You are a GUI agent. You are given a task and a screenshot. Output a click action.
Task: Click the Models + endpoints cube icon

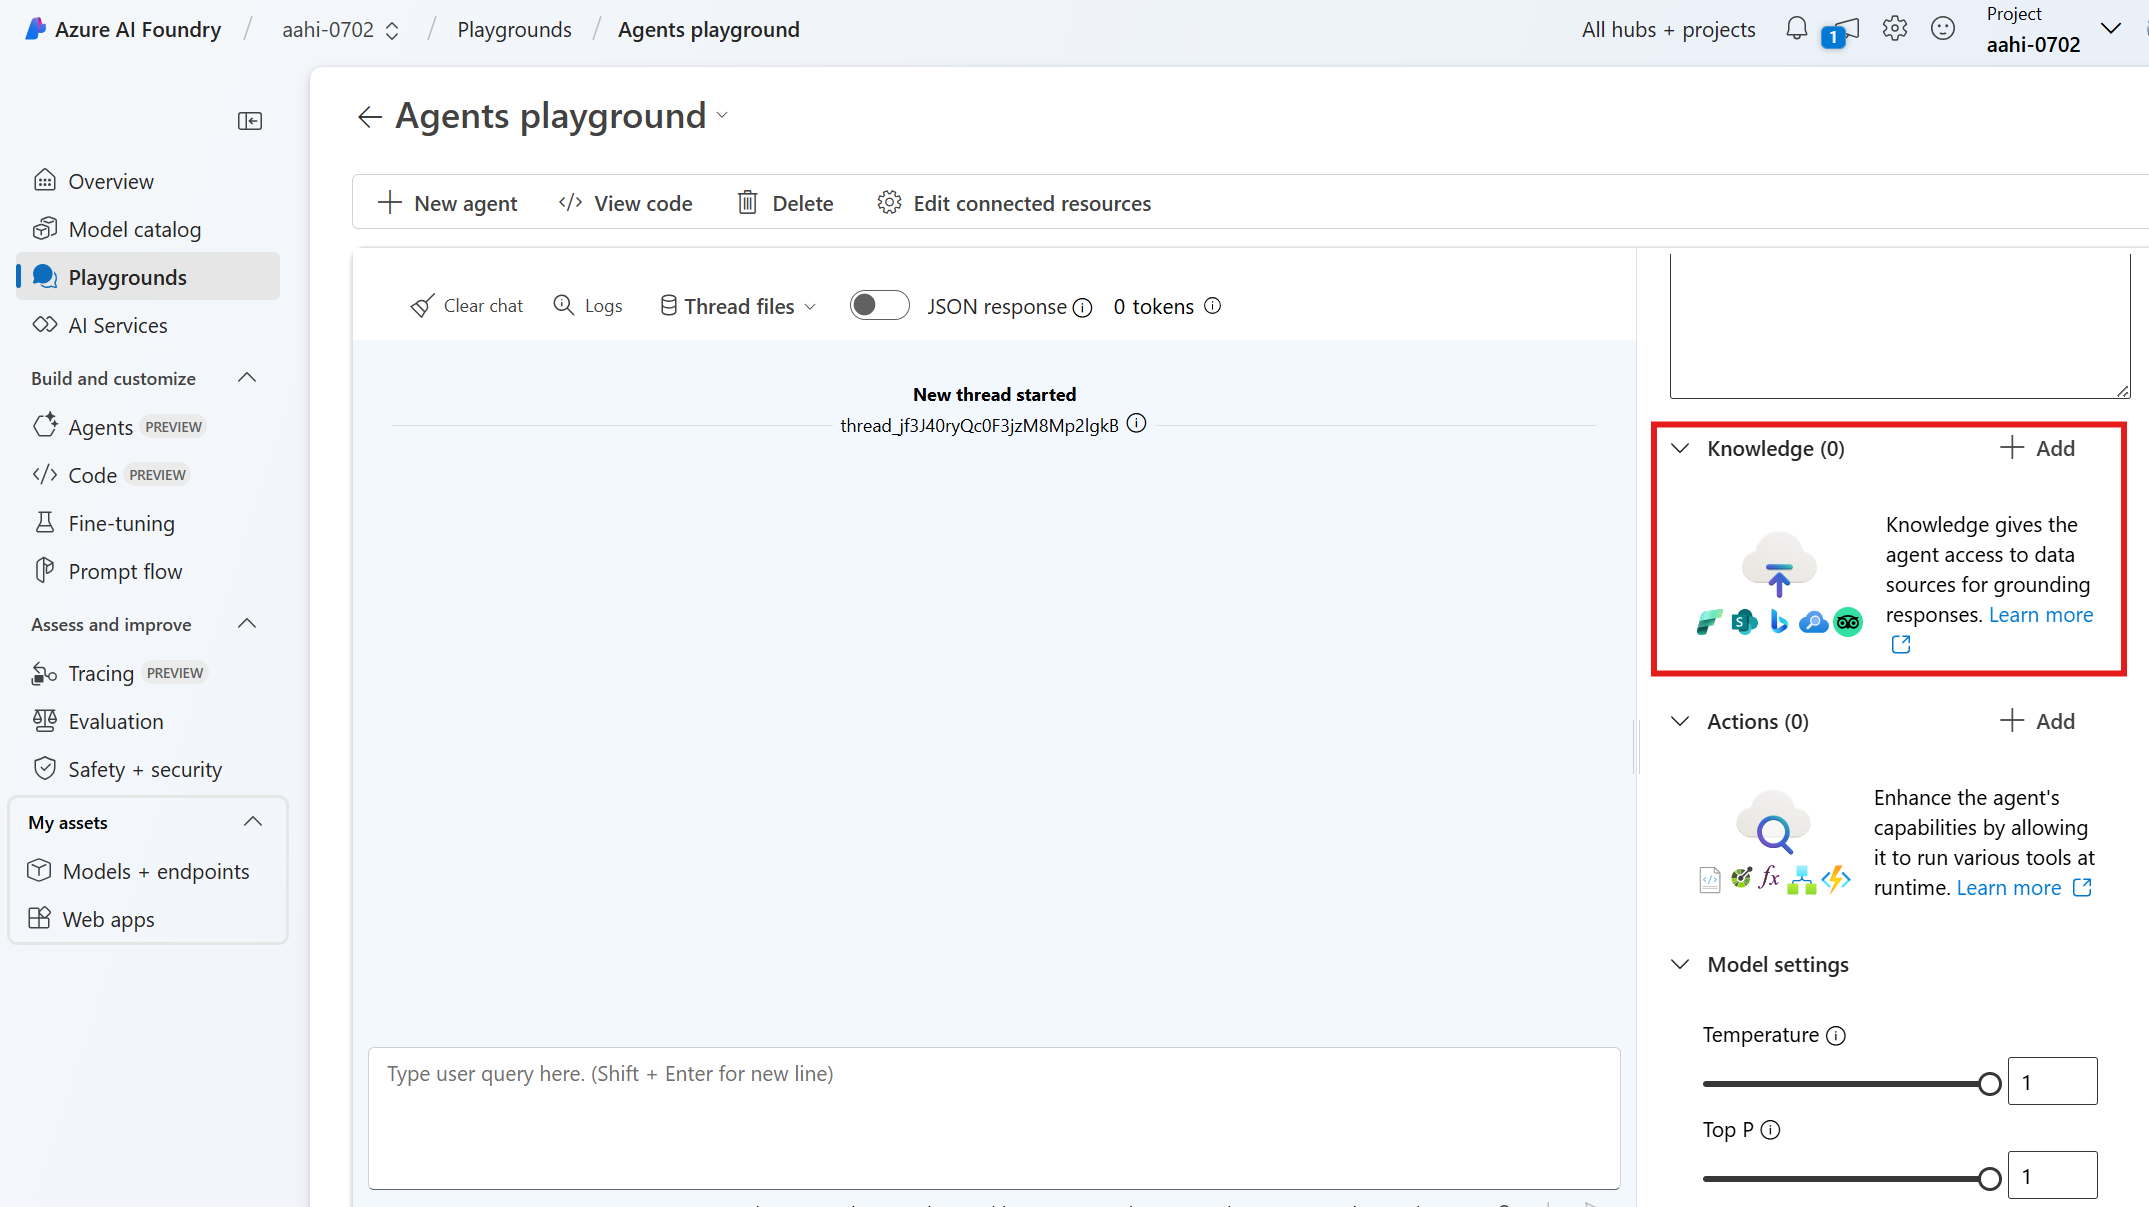pos(39,871)
